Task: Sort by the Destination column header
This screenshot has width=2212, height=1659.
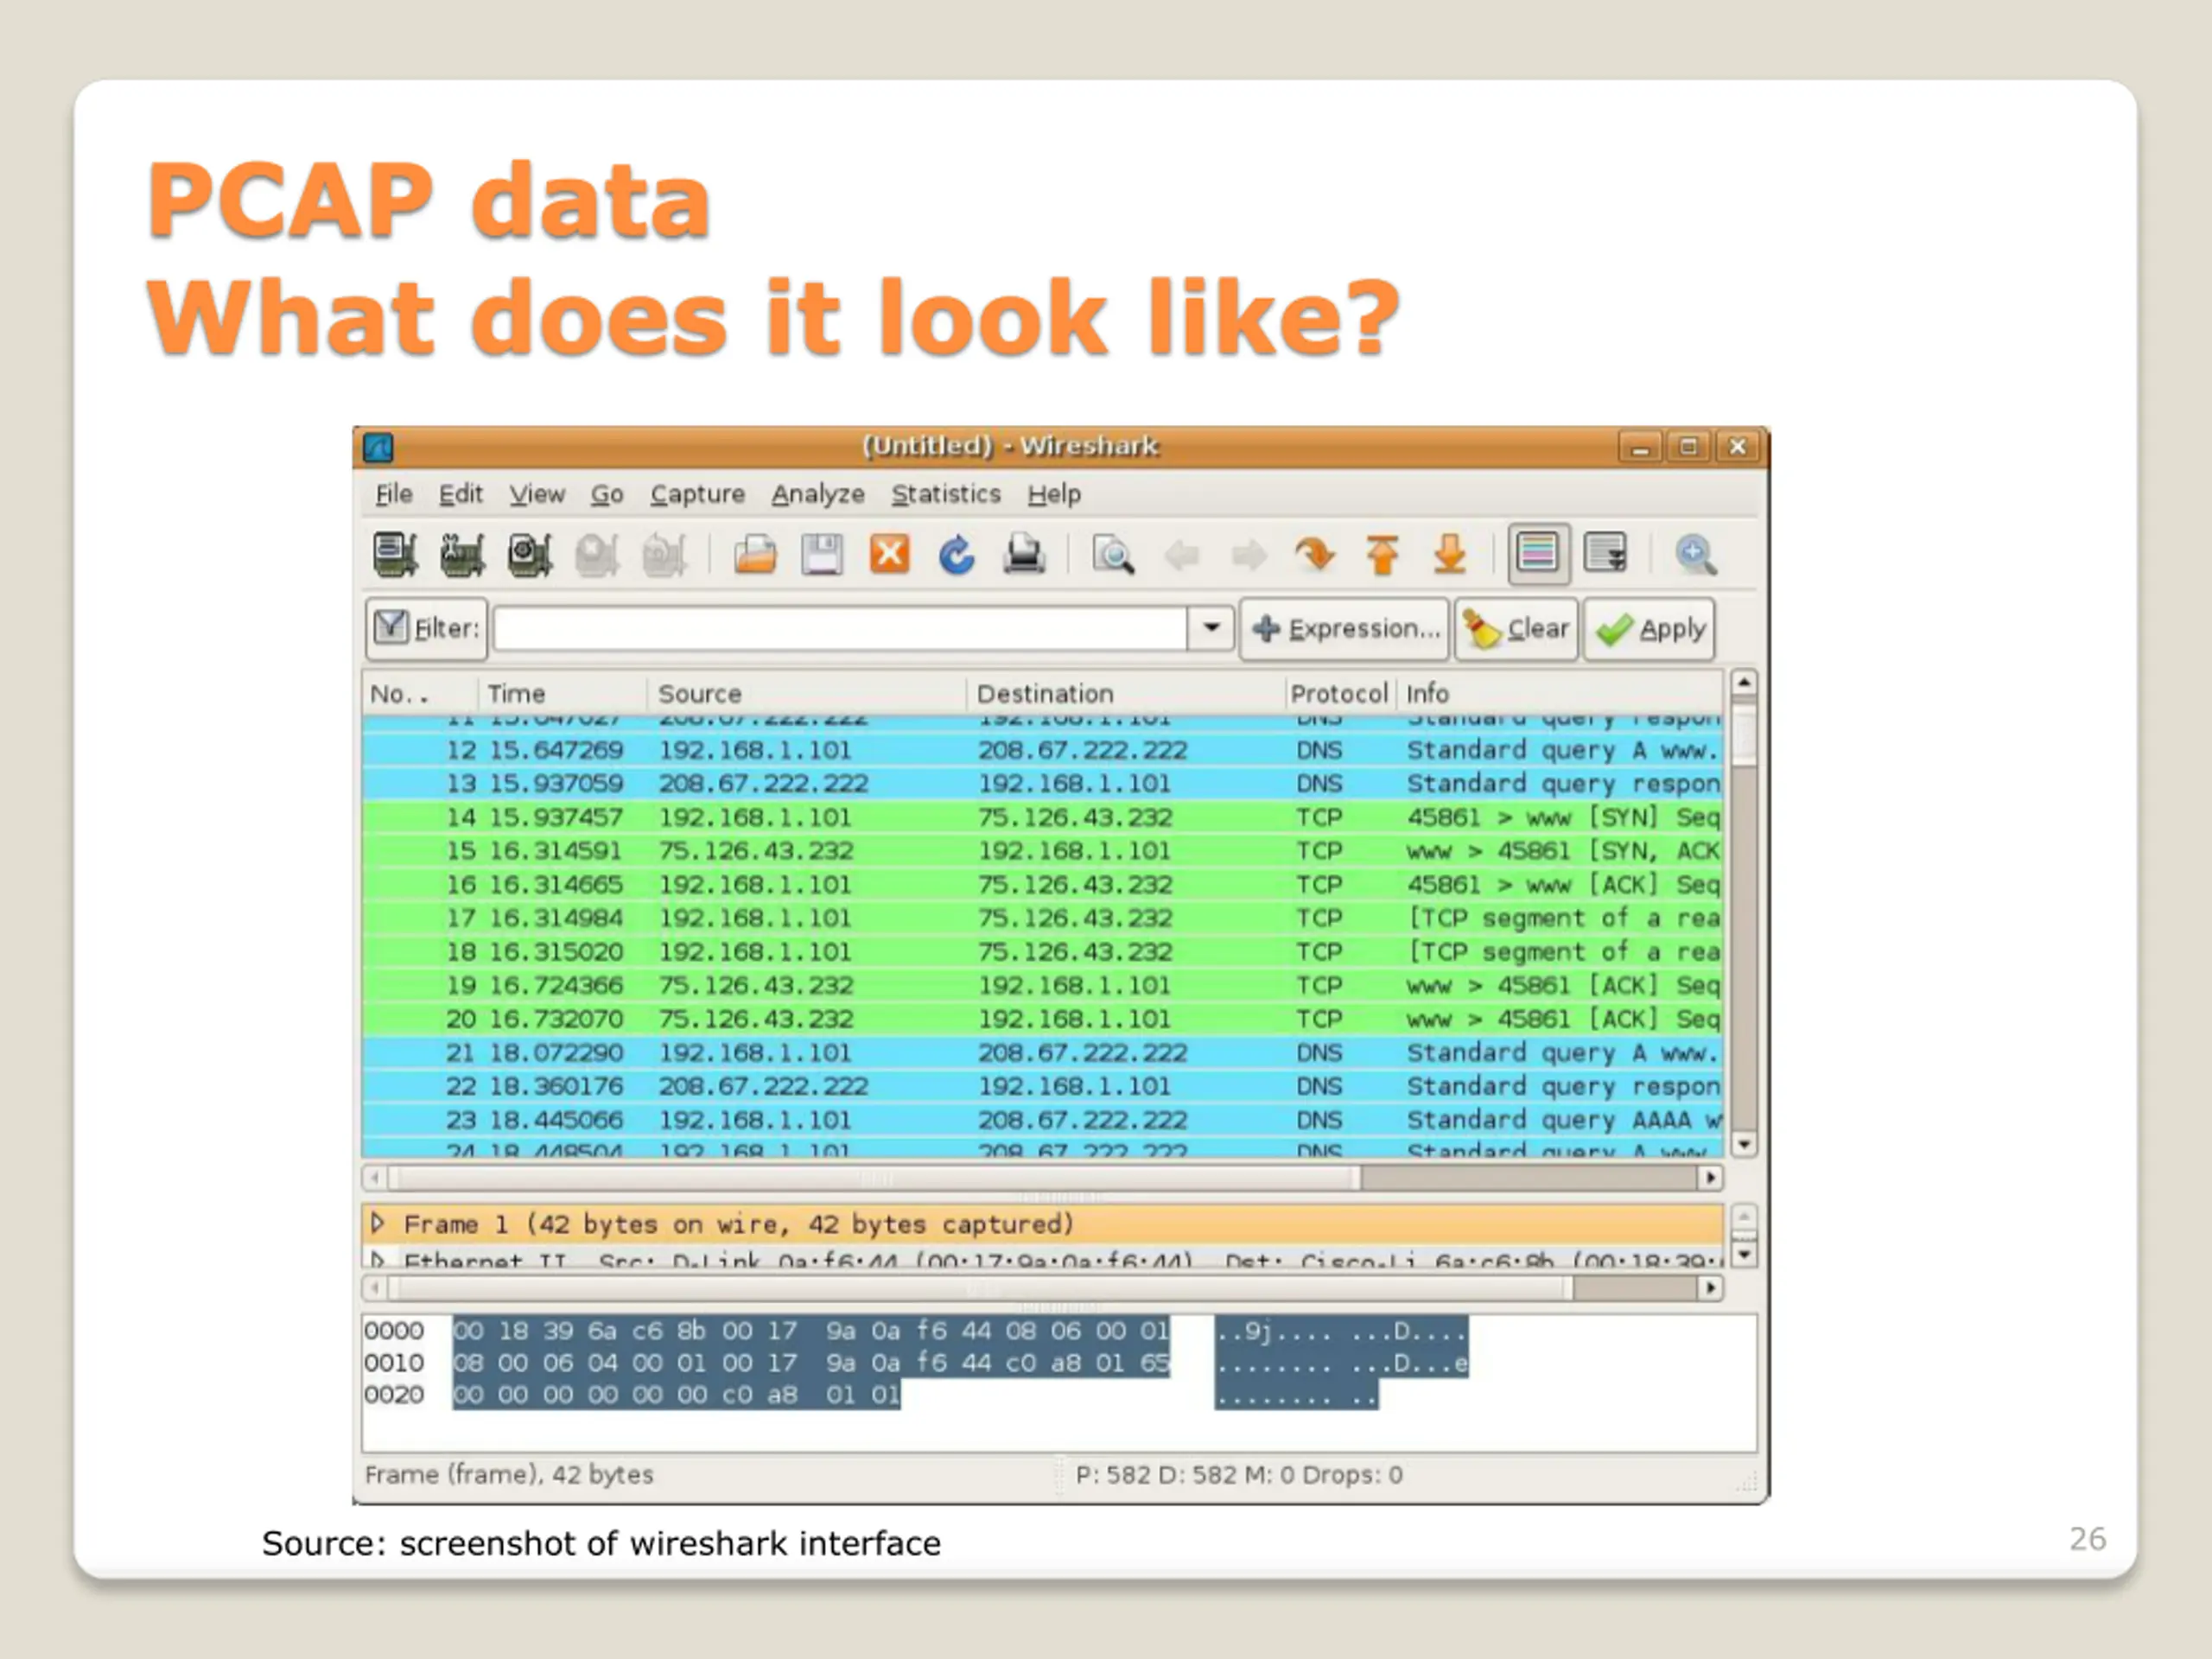Action: click(x=1127, y=694)
